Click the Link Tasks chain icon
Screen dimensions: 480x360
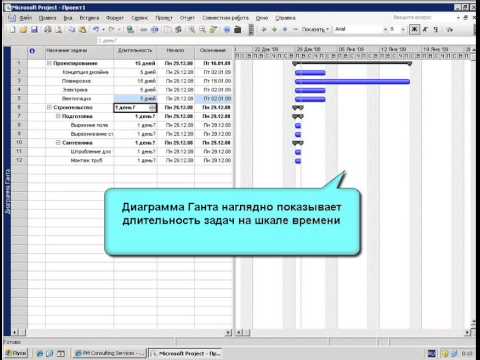pyautogui.click(x=144, y=30)
